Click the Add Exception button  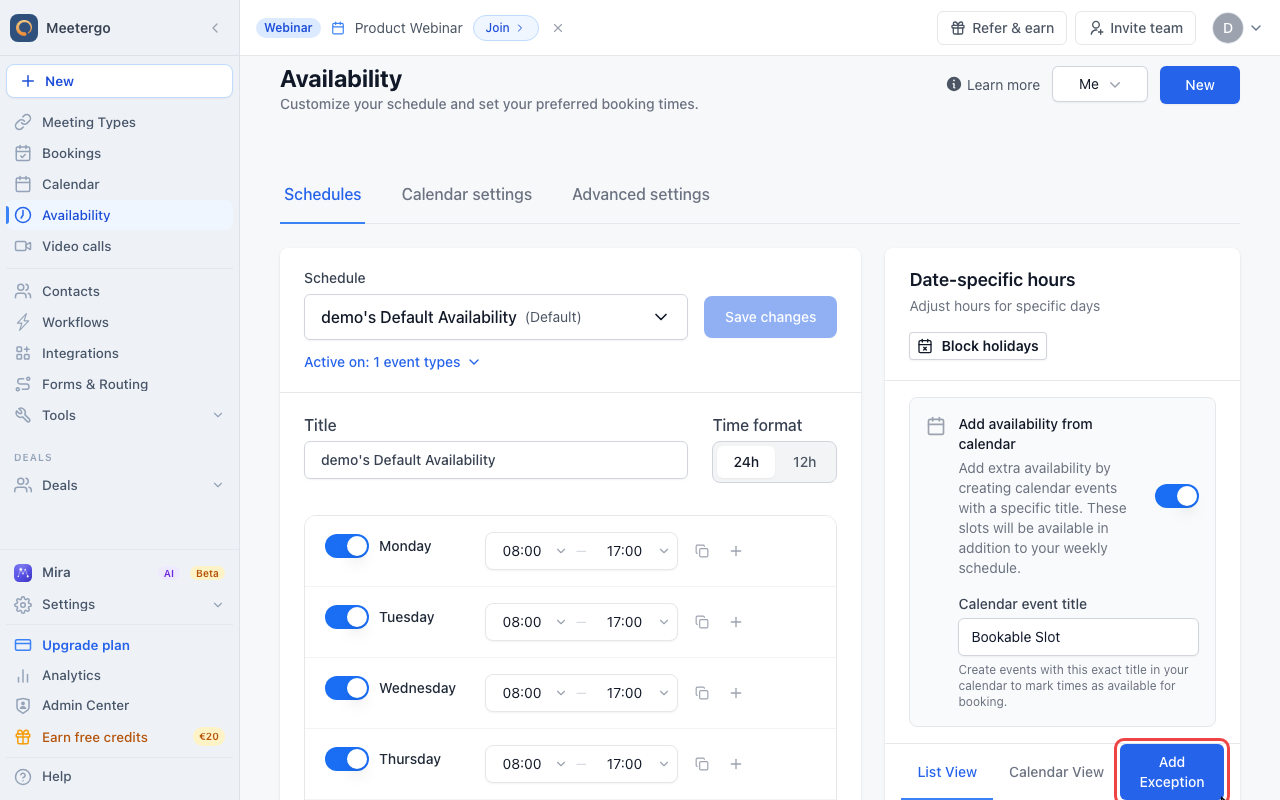tap(1172, 772)
